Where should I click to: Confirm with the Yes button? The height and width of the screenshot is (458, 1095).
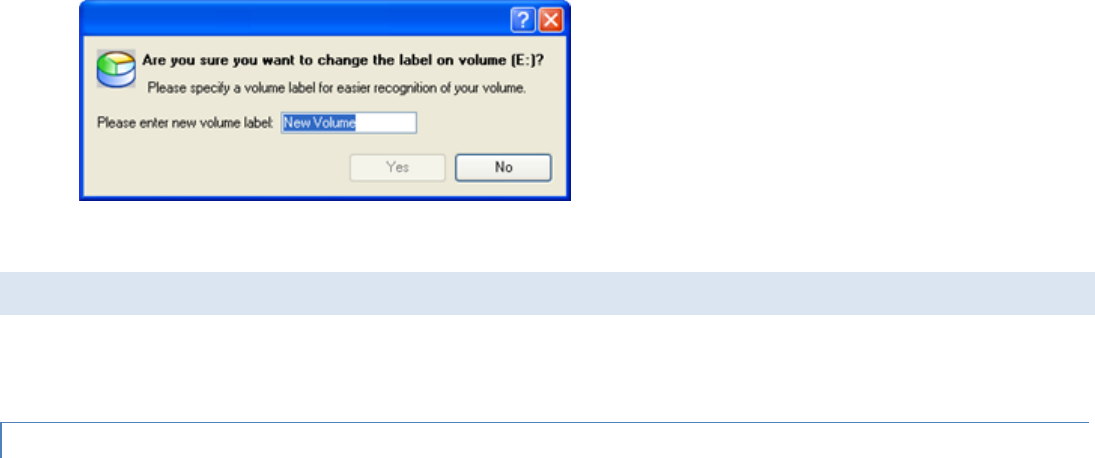397,168
